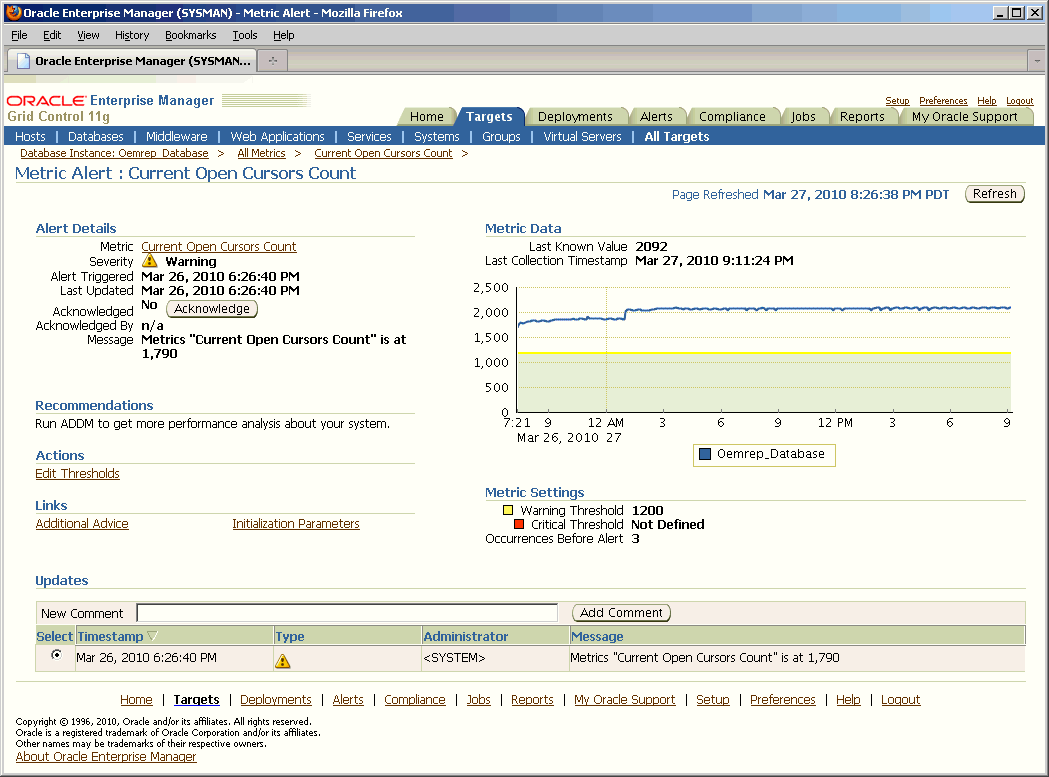1049x777 pixels.
Task: Click footer Deployments link
Action: (276, 699)
